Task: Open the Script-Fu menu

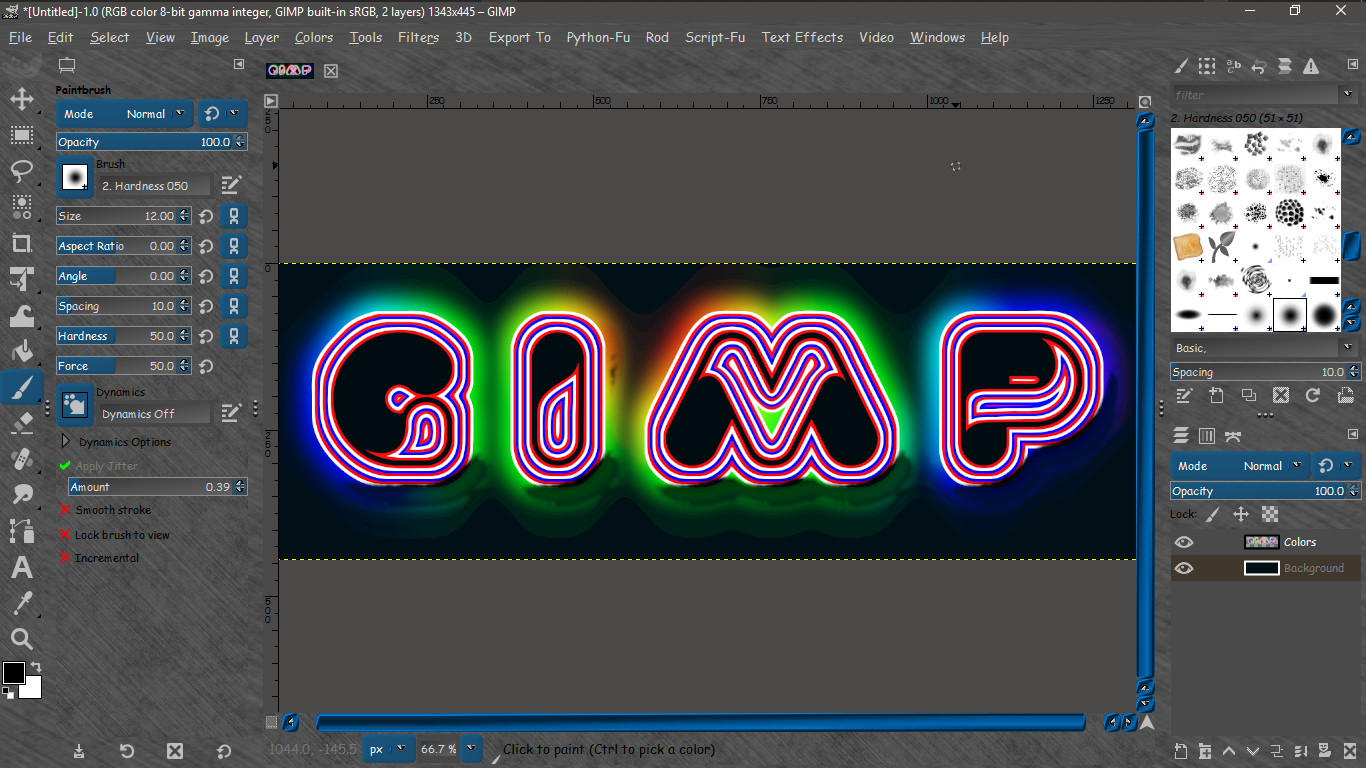Action: coord(715,37)
